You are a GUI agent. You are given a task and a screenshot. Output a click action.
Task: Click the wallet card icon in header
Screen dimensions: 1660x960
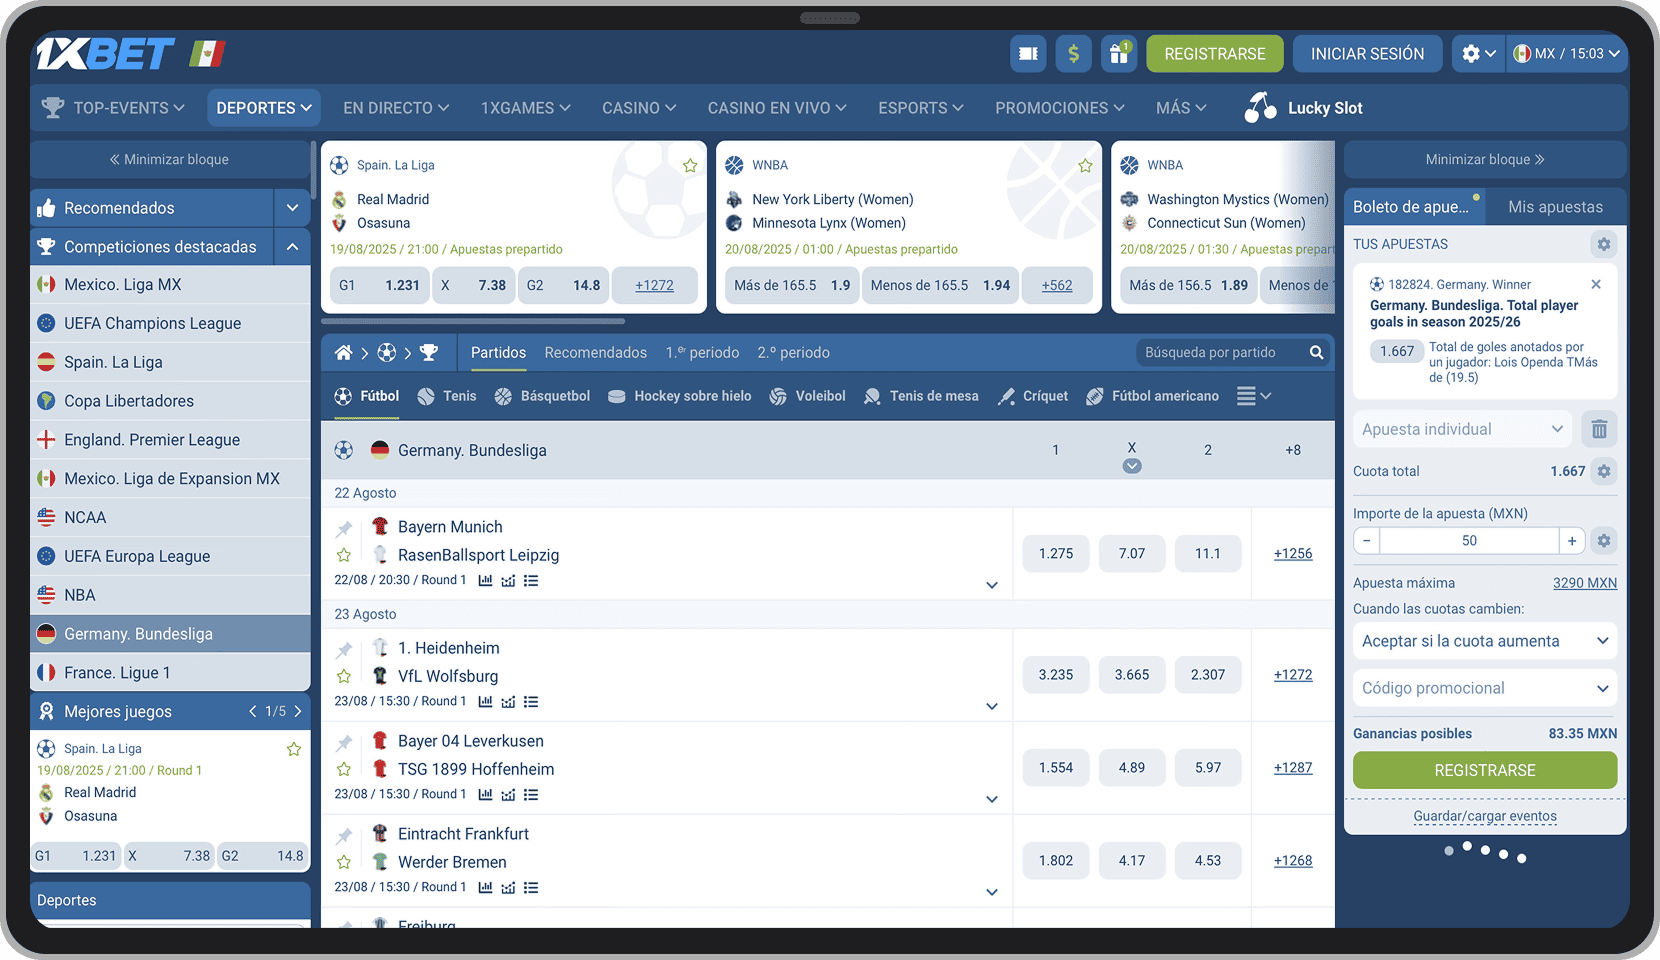point(1028,54)
